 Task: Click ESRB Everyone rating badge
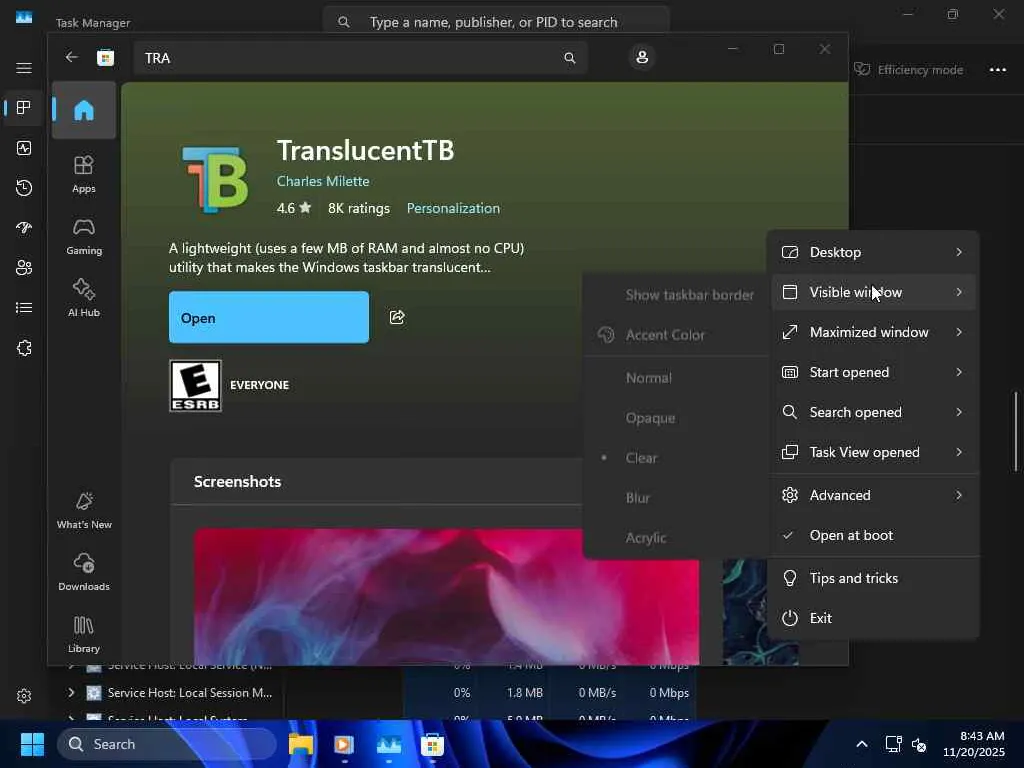pyautogui.click(x=195, y=385)
